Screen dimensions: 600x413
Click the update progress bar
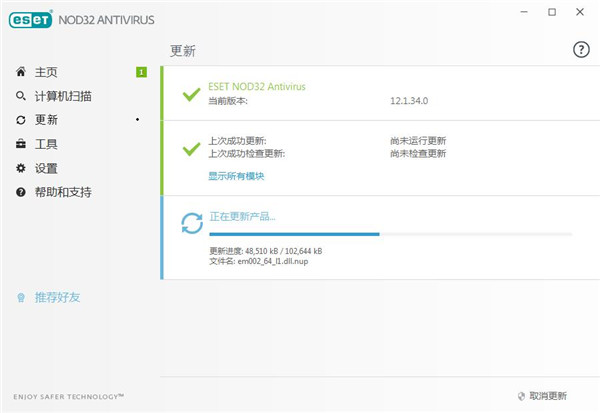click(390, 234)
